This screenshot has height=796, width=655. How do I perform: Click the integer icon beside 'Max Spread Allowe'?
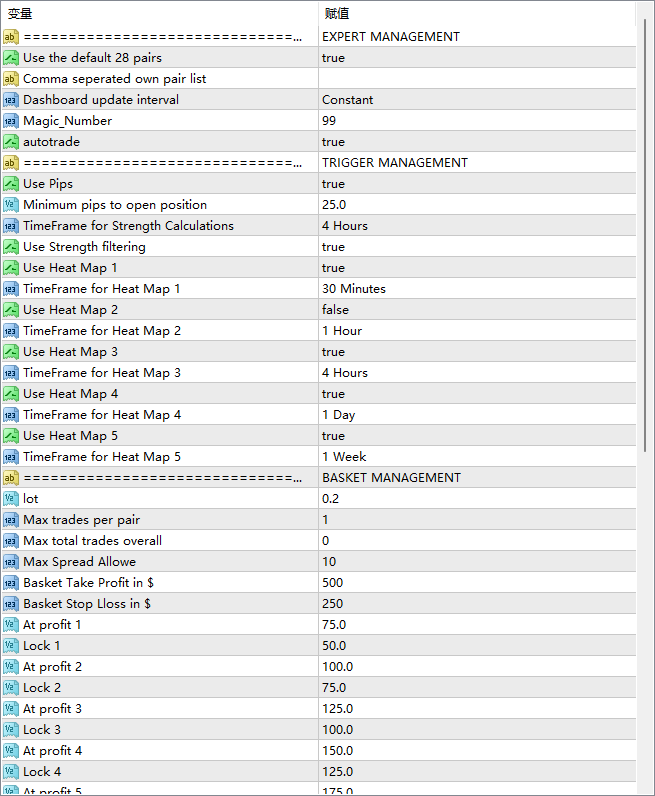(11, 562)
